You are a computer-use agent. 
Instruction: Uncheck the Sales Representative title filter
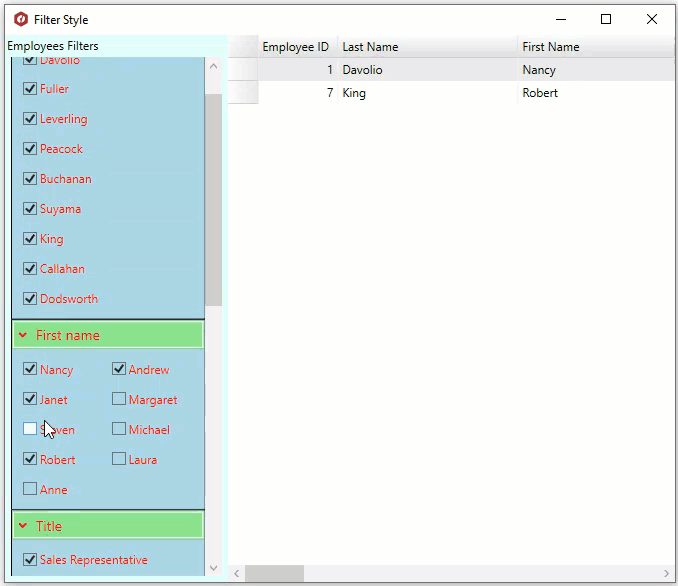(x=30, y=560)
